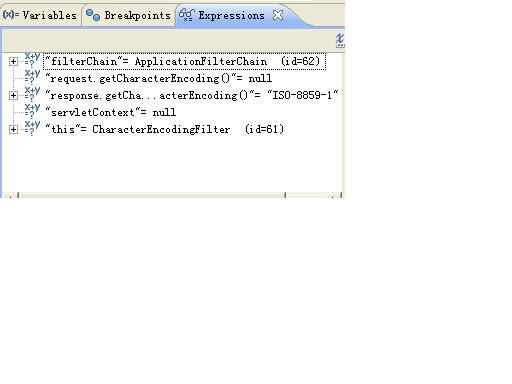The width and height of the screenshot is (512, 384).
Task: Click the watch icon beside "this"
Action: tap(32, 128)
